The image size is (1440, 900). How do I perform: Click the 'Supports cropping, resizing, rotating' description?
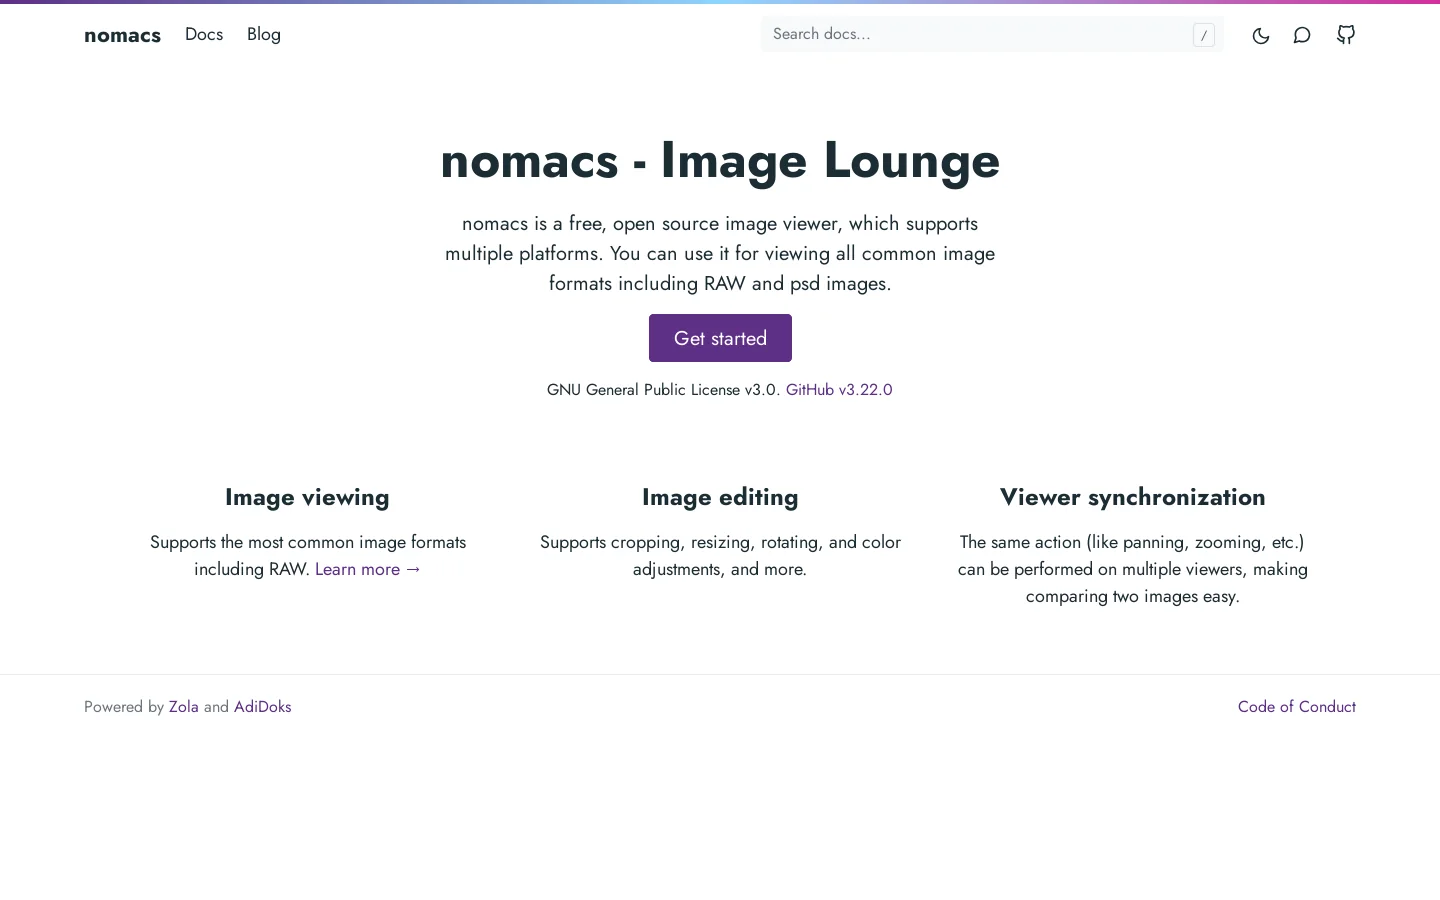(x=720, y=555)
